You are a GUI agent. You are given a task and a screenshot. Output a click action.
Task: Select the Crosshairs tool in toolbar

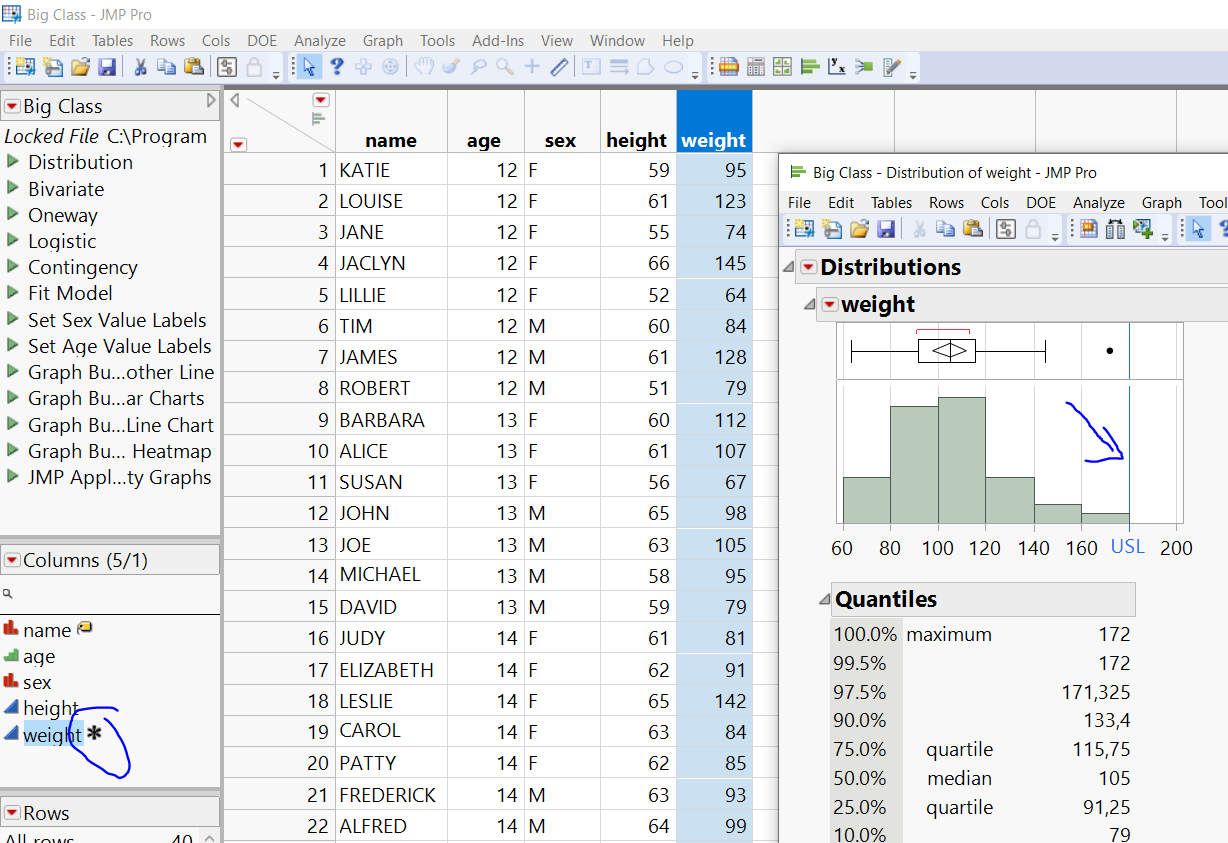532,67
